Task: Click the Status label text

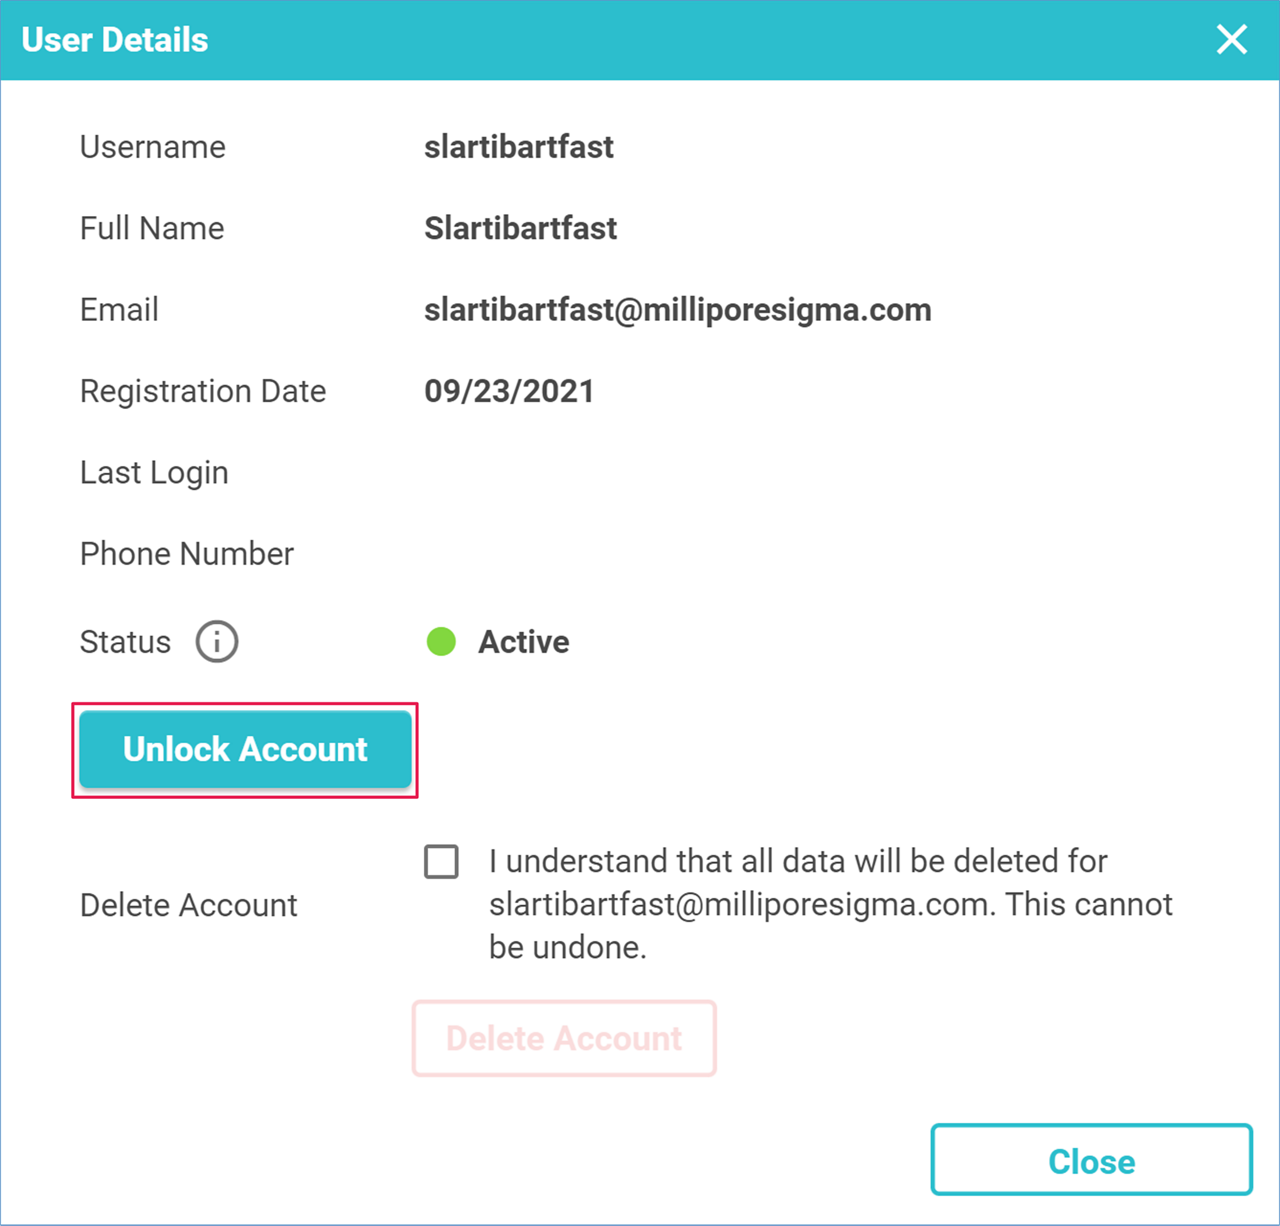Action: coord(125,642)
